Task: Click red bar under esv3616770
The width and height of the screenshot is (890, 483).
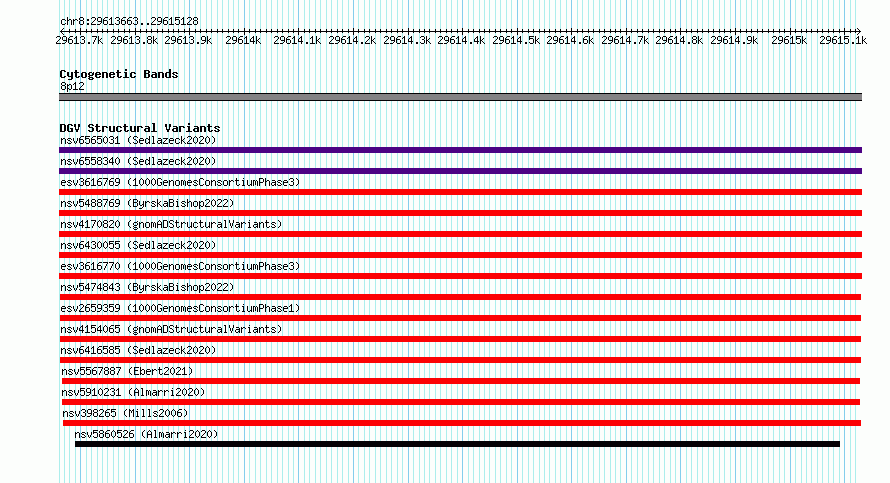Action: pyautogui.click(x=460, y=276)
